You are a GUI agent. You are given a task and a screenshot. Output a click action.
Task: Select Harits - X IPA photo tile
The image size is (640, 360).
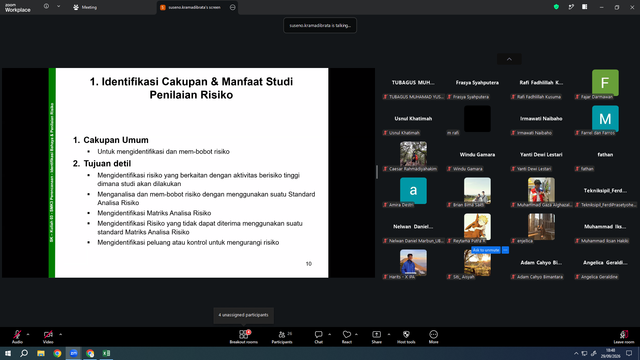[x=413, y=262]
